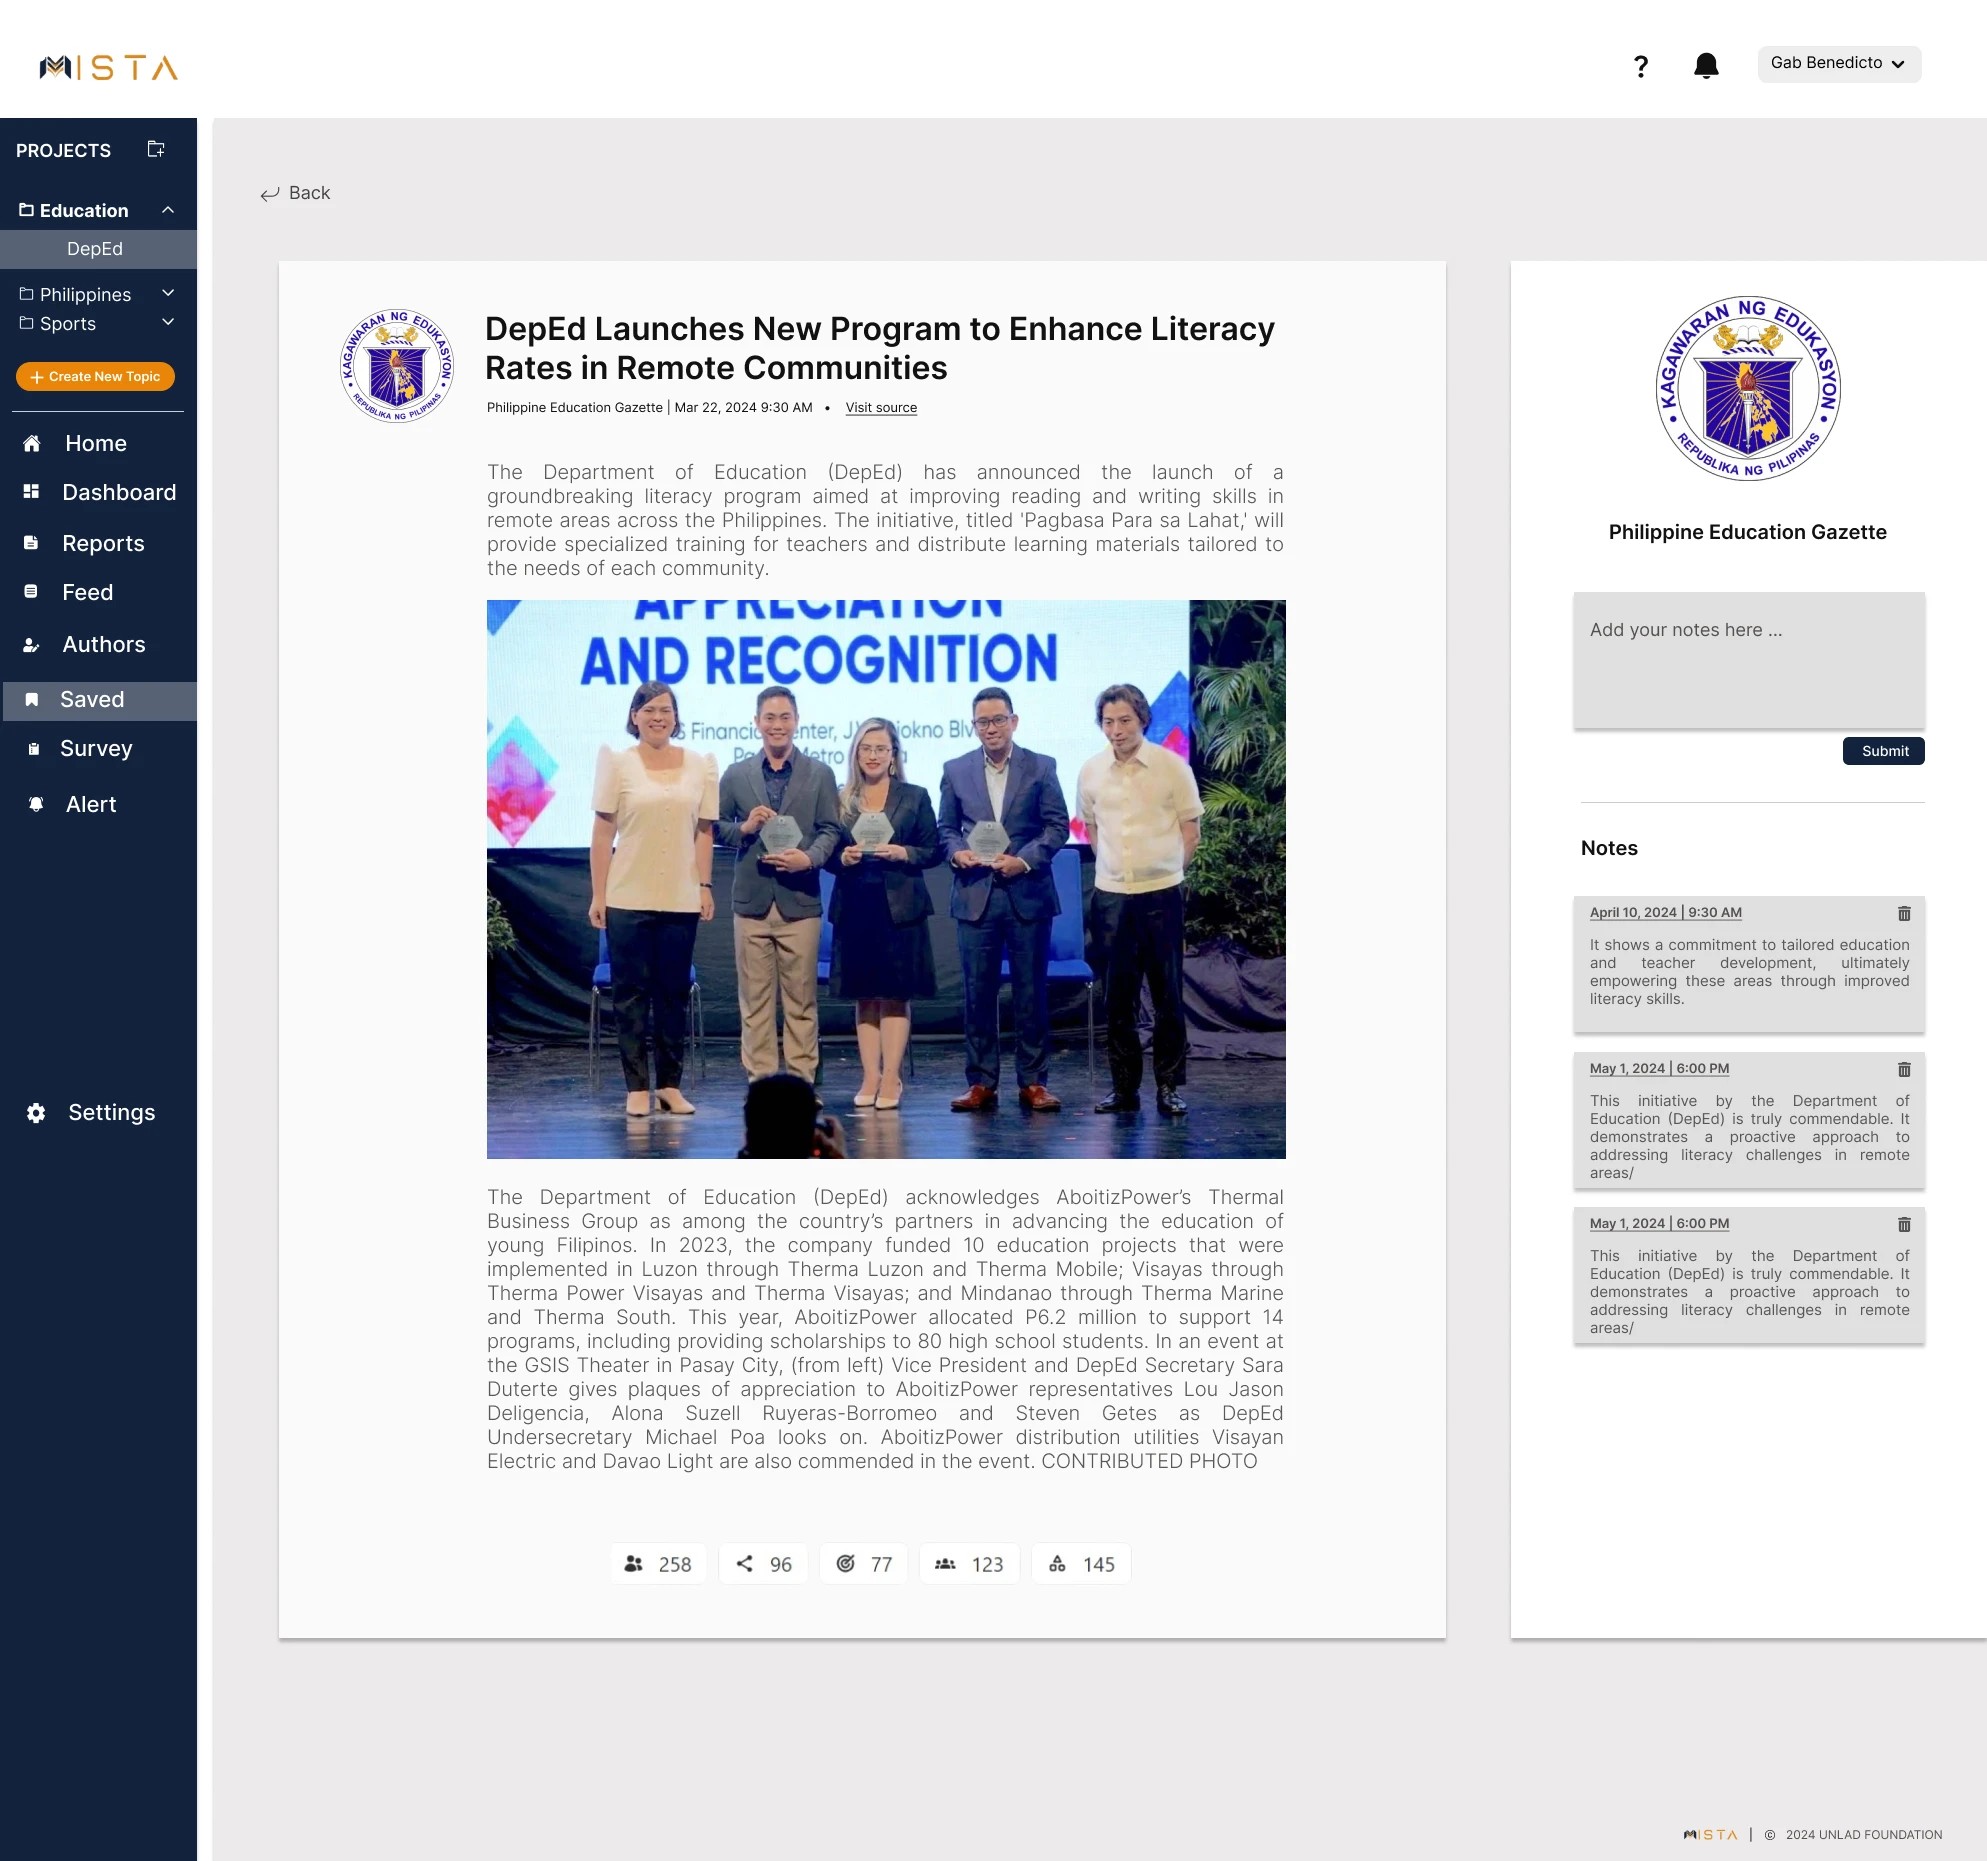Click the target icon showing 77
This screenshot has height=1861, width=1987.
pyautogui.click(x=846, y=1563)
